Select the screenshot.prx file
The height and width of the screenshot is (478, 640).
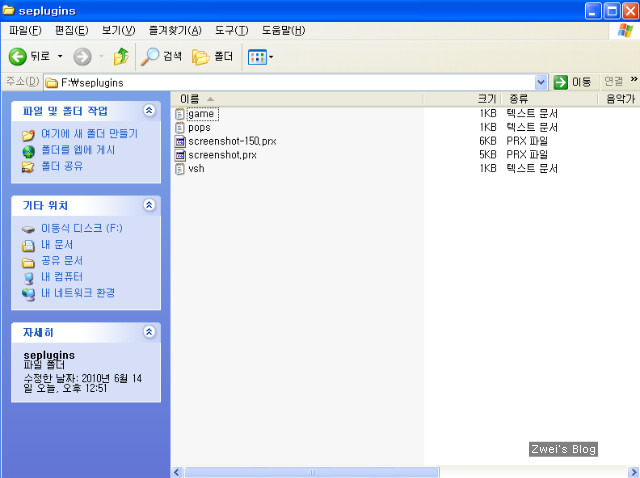[222, 155]
